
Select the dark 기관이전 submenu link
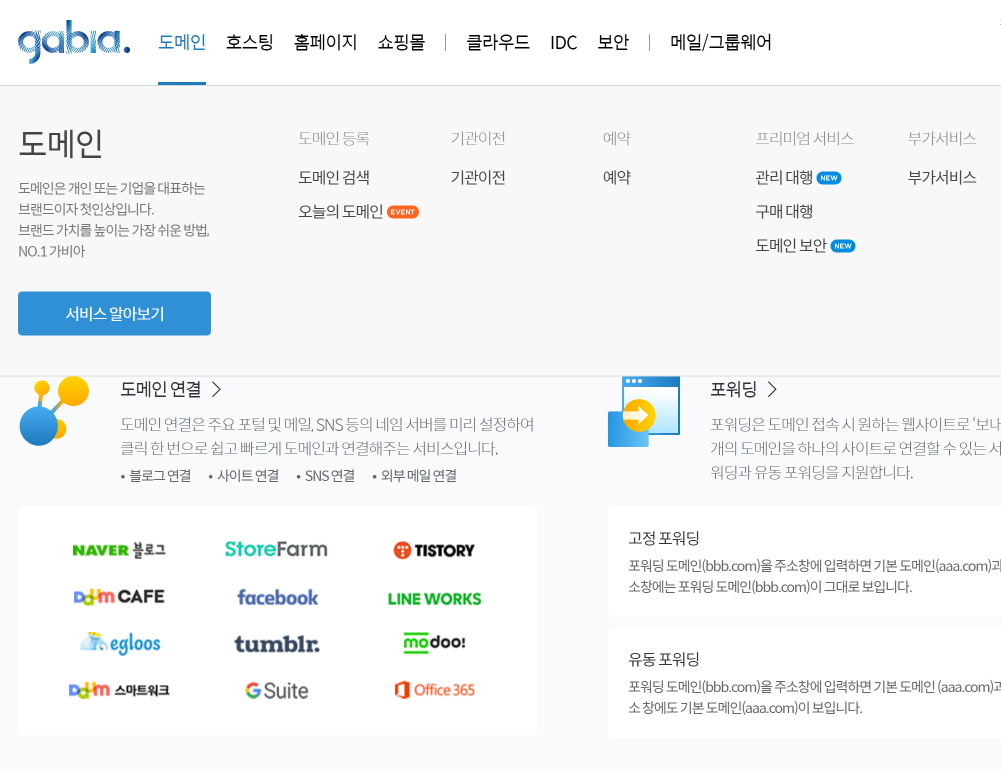pyautogui.click(x=478, y=177)
